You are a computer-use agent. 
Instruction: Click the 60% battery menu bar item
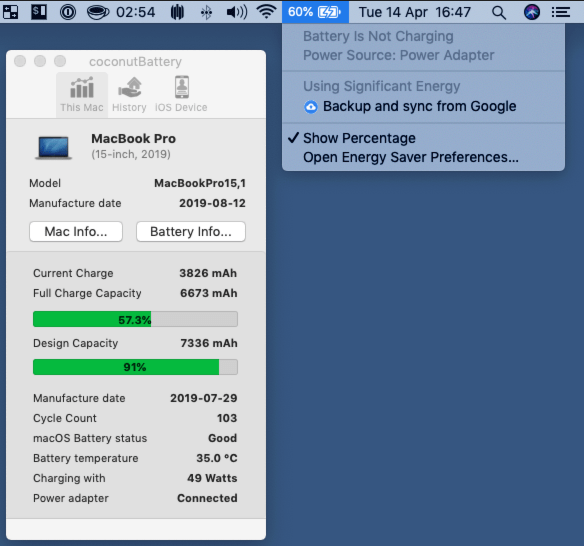click(315, 12)
